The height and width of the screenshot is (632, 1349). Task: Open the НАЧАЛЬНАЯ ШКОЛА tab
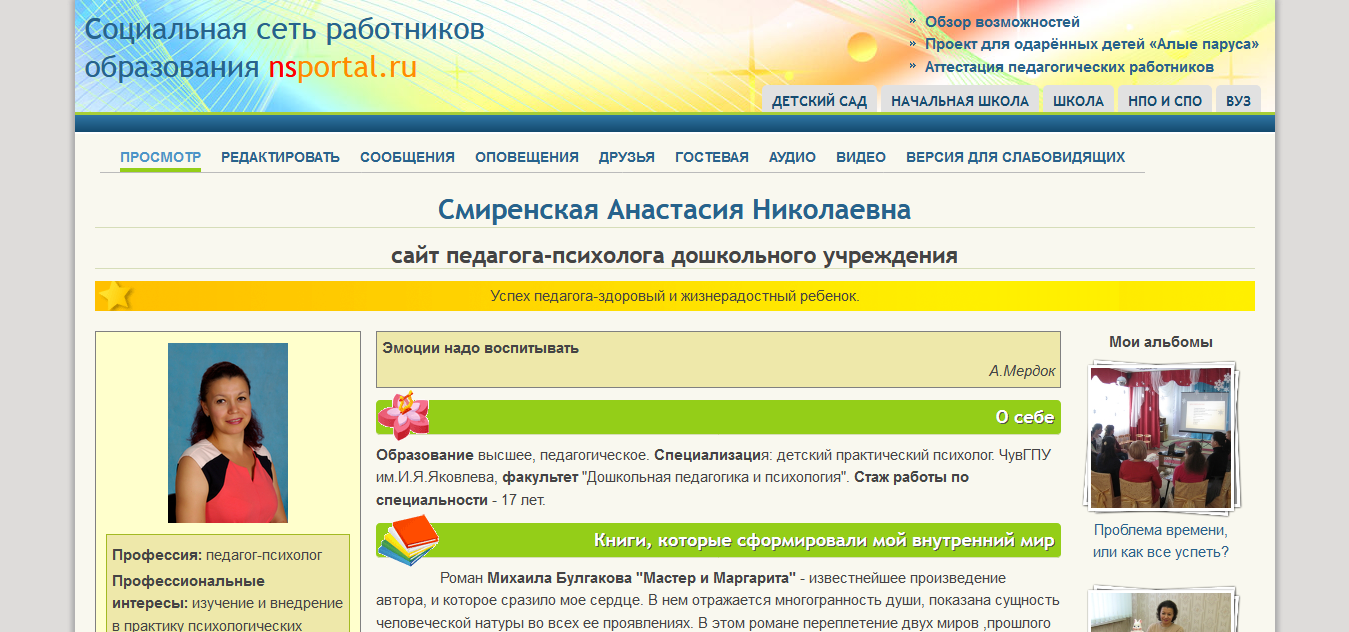(960, 100)
